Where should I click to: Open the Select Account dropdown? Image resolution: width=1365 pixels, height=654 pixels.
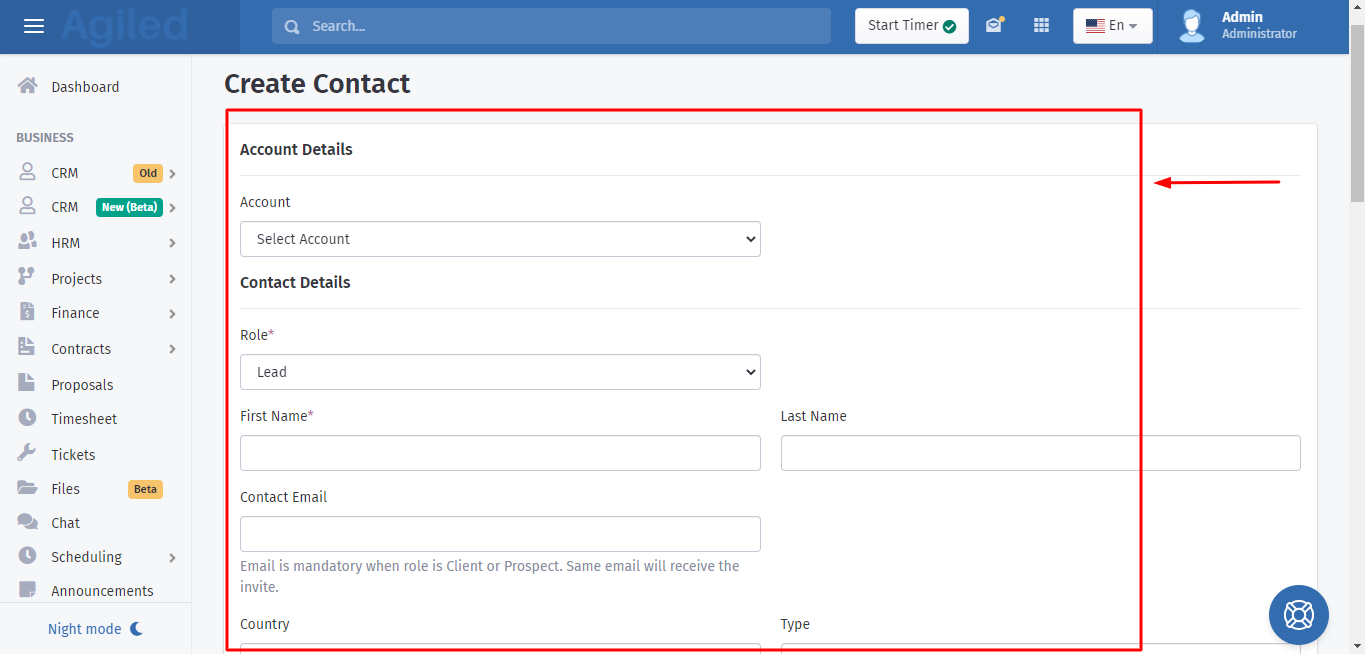[x=500, y=239]
